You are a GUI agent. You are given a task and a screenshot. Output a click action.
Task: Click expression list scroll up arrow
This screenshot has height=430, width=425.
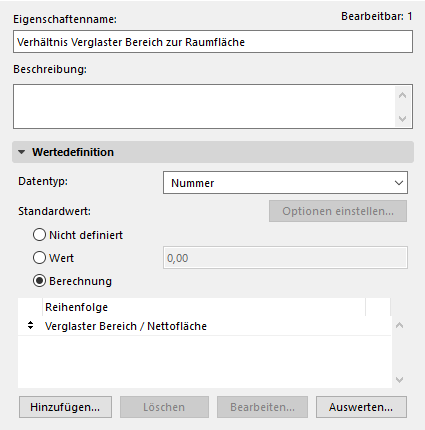tap(399, 325)
